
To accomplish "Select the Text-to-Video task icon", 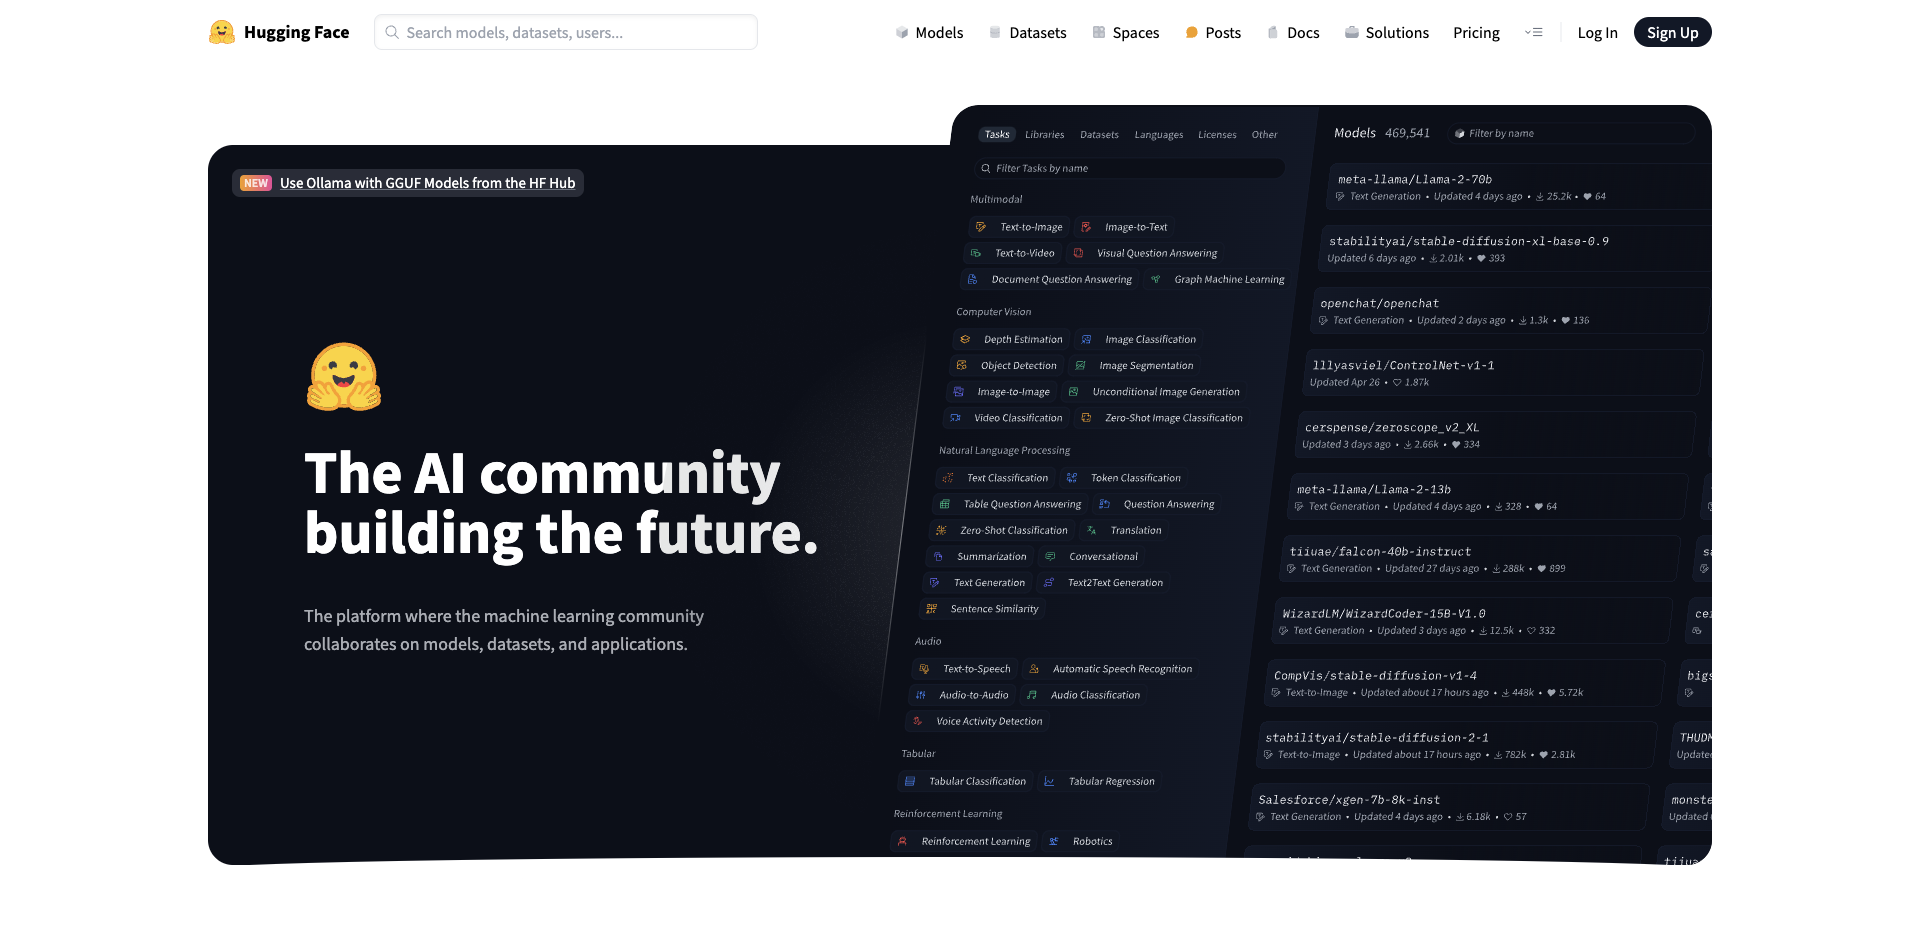I will click(976, 253).
